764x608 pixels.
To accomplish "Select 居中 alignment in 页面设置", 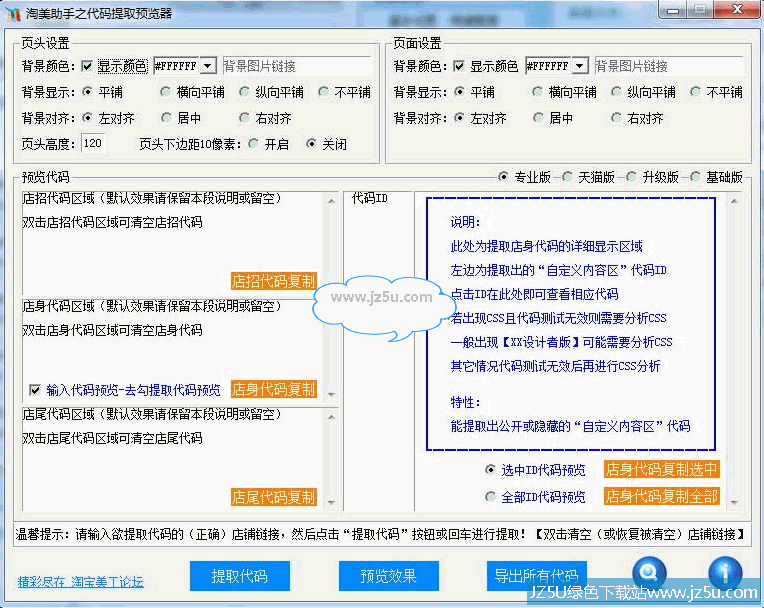I will point(538,117).
